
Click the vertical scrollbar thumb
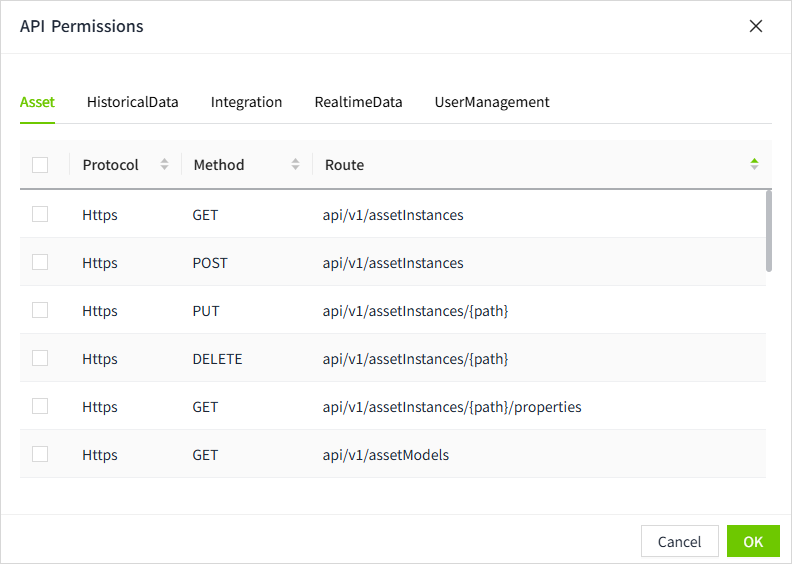click(x=768, y=230)
